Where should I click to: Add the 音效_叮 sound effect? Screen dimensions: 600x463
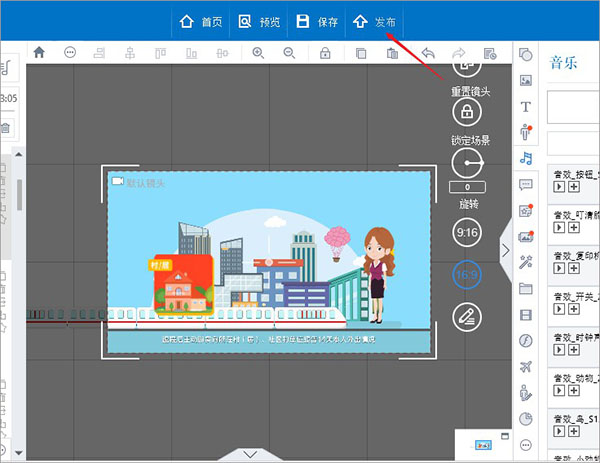point(574,228)
